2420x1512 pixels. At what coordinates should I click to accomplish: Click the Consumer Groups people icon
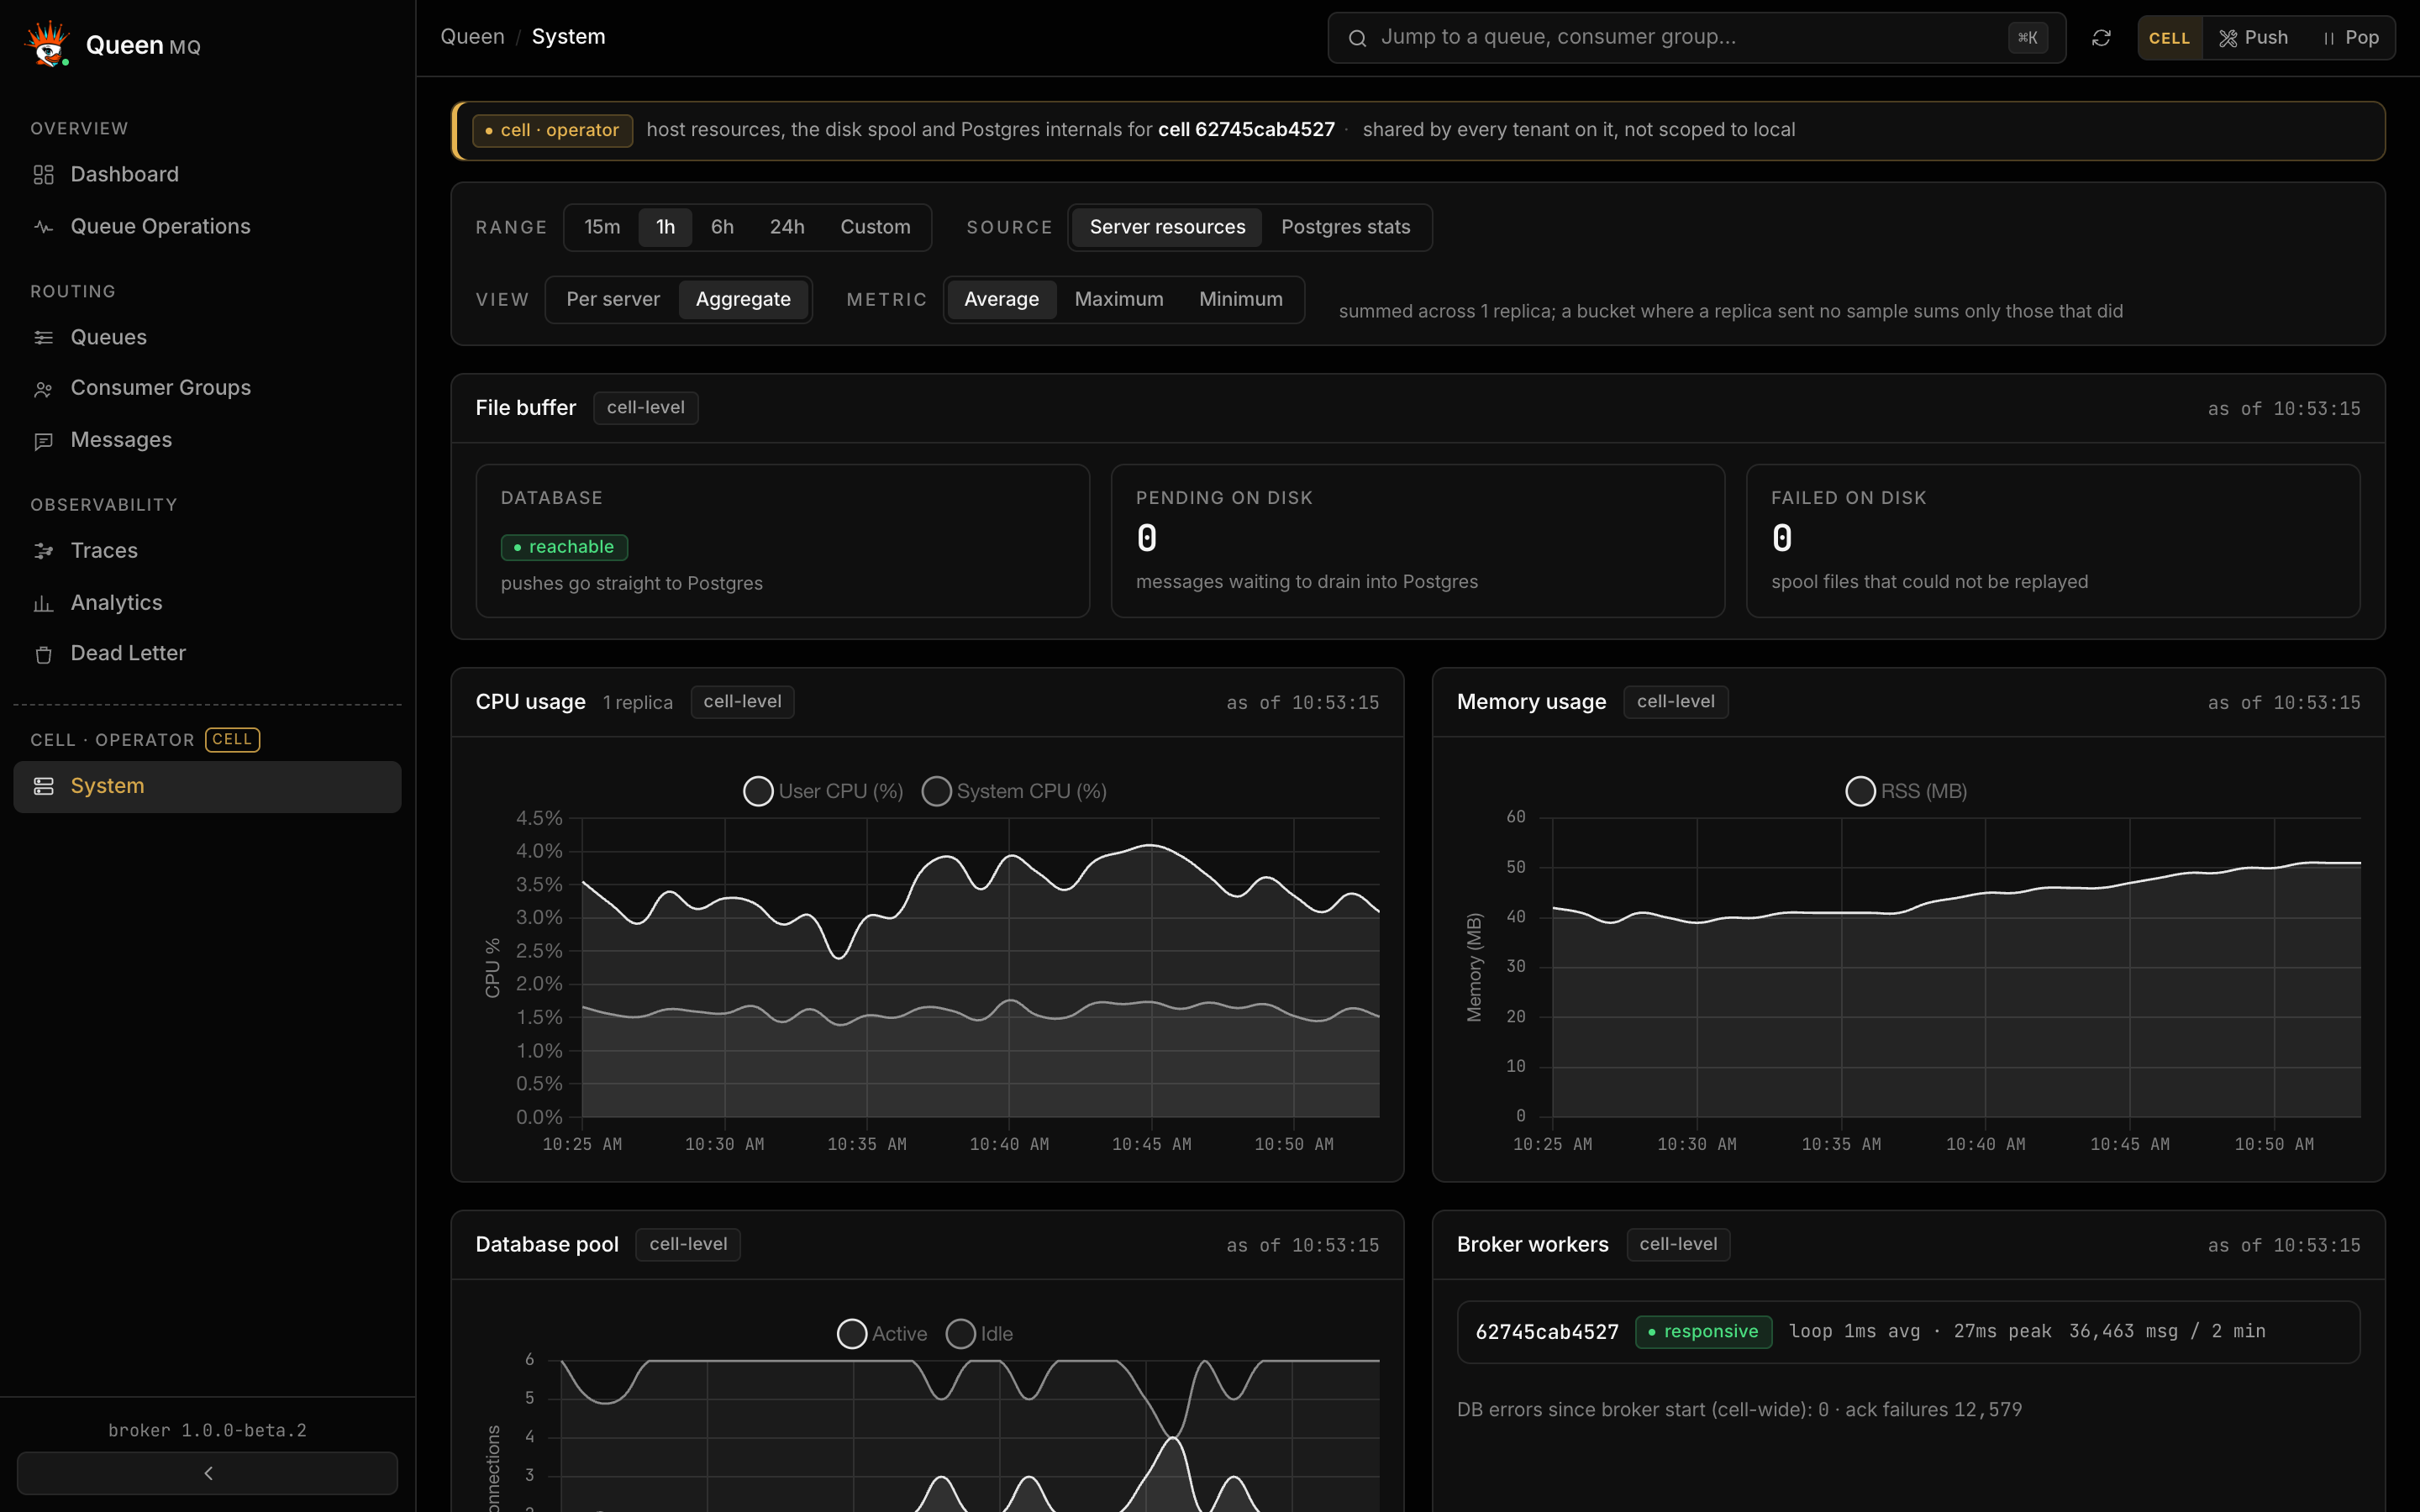tap(43, 389)
